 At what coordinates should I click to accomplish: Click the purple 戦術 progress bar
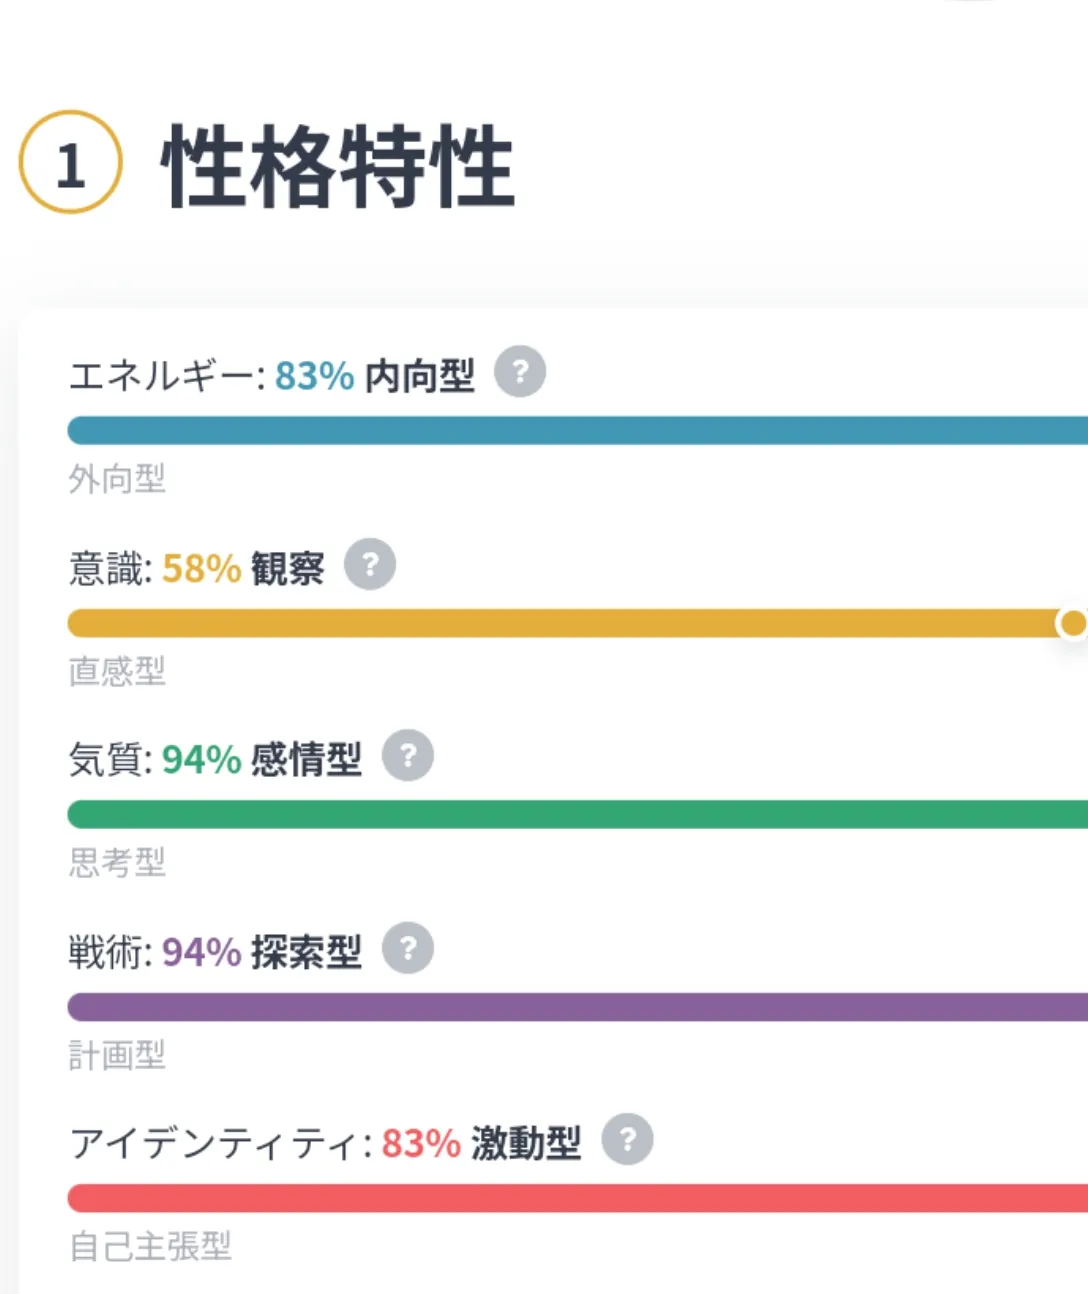coord(577,1007)
